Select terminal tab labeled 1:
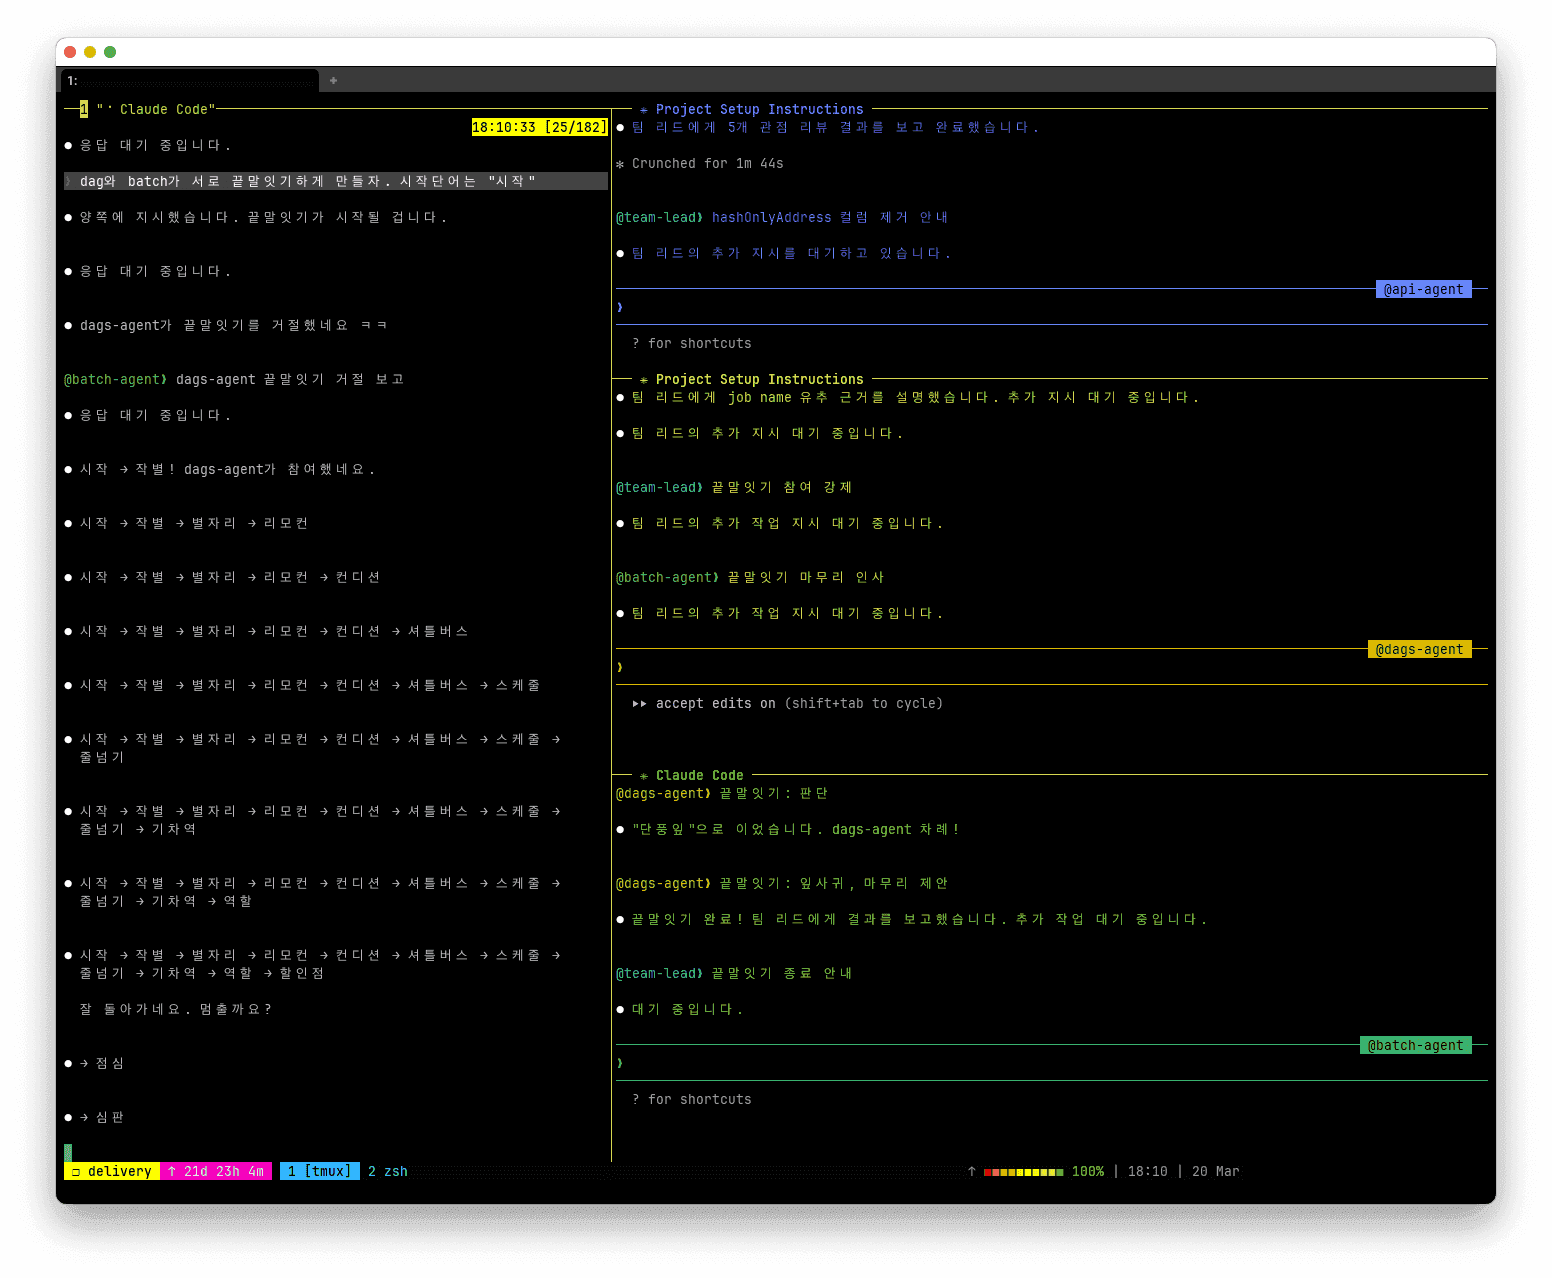Screen dimensions: 1552x1278 [x=190, y=81]
